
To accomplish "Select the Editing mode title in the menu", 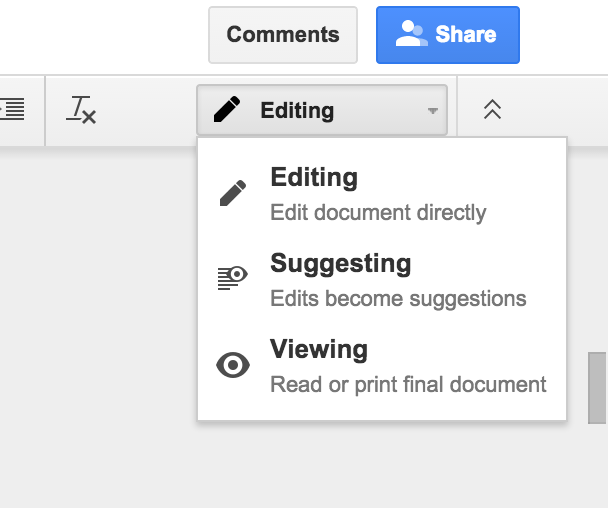I will click(314, 178).
